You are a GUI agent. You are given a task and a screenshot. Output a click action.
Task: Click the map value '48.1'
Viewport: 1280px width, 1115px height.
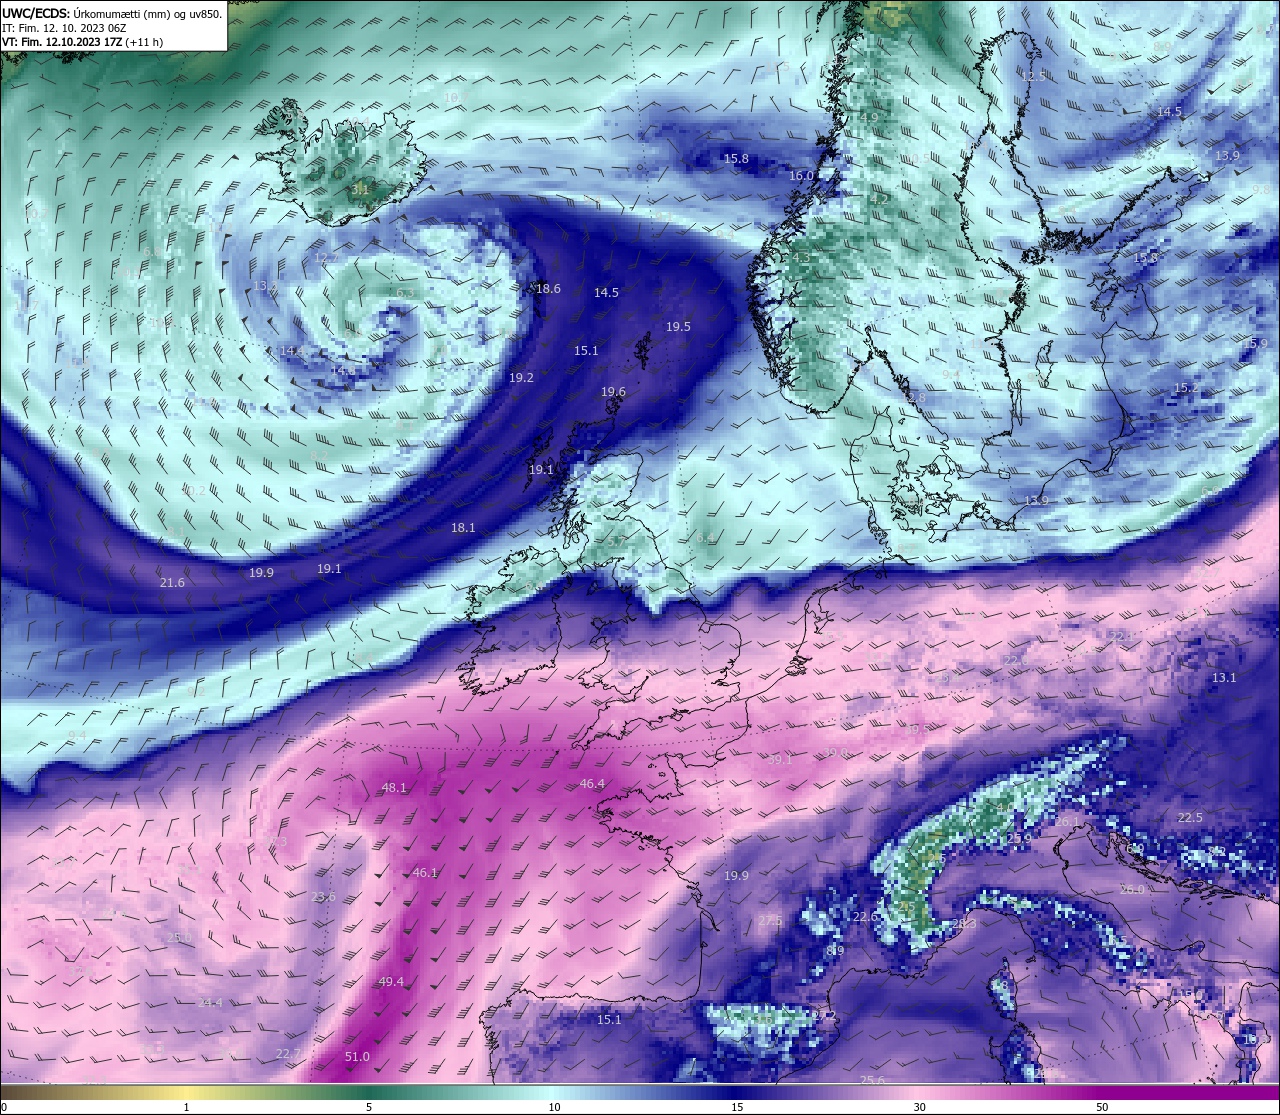click(394, 788)
